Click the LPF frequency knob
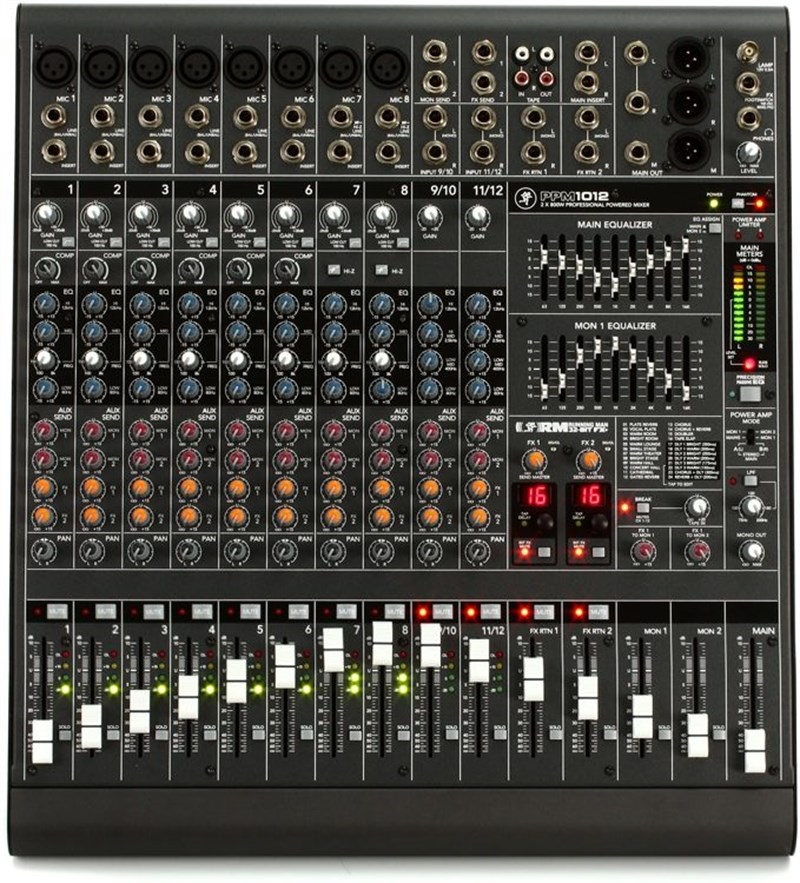800x883 pixels. (751, 507)
